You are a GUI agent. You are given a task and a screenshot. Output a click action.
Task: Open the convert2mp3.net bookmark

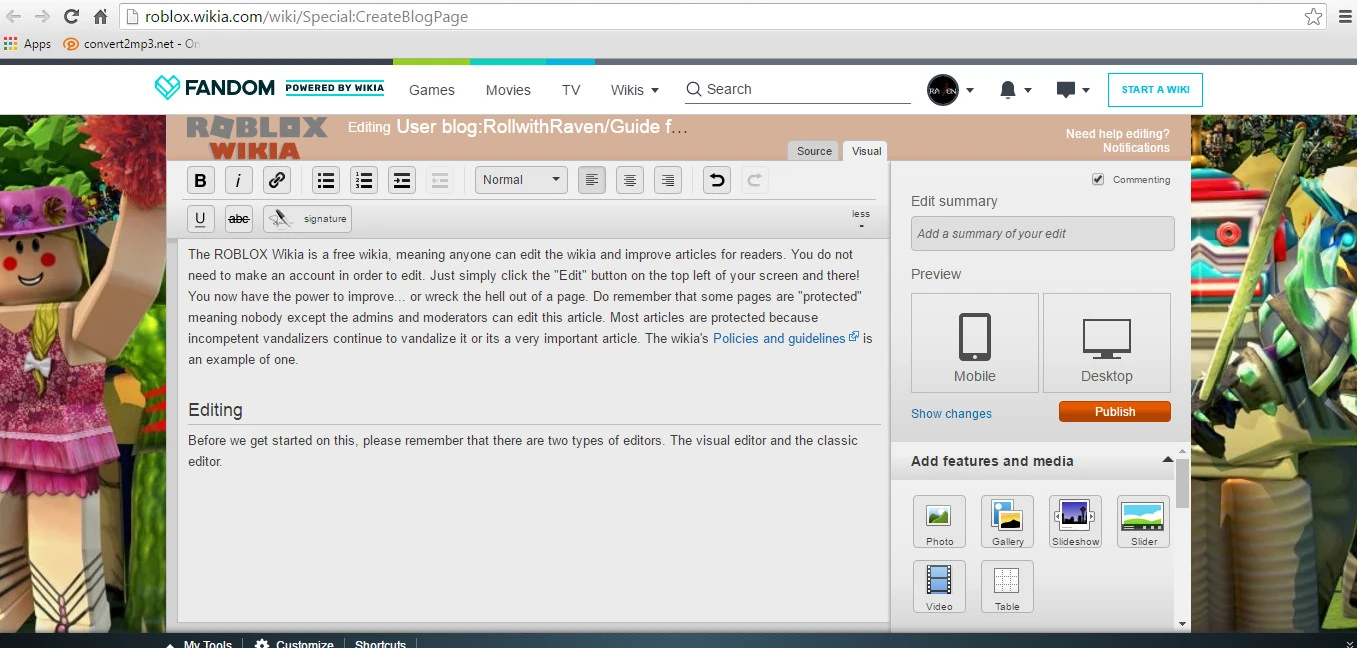(x=131, y=44)
